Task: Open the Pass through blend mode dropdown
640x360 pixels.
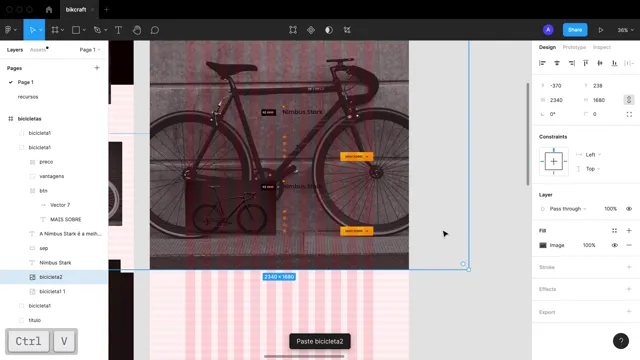Action: click(x=567, y=209)
